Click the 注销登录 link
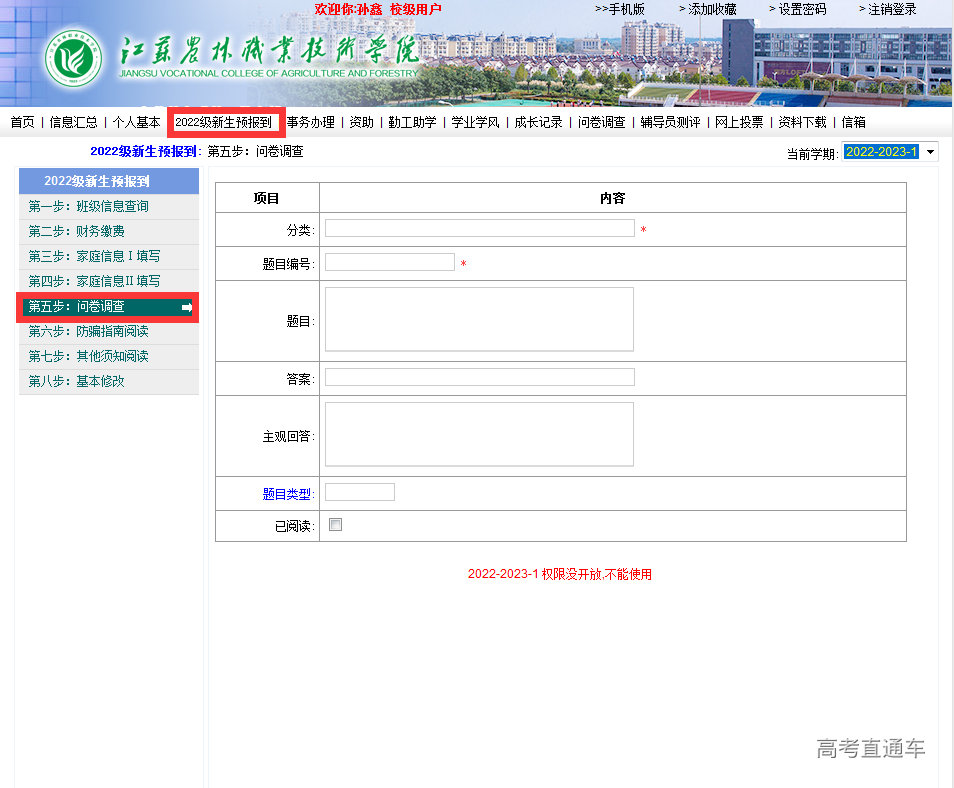 point(891,9)
